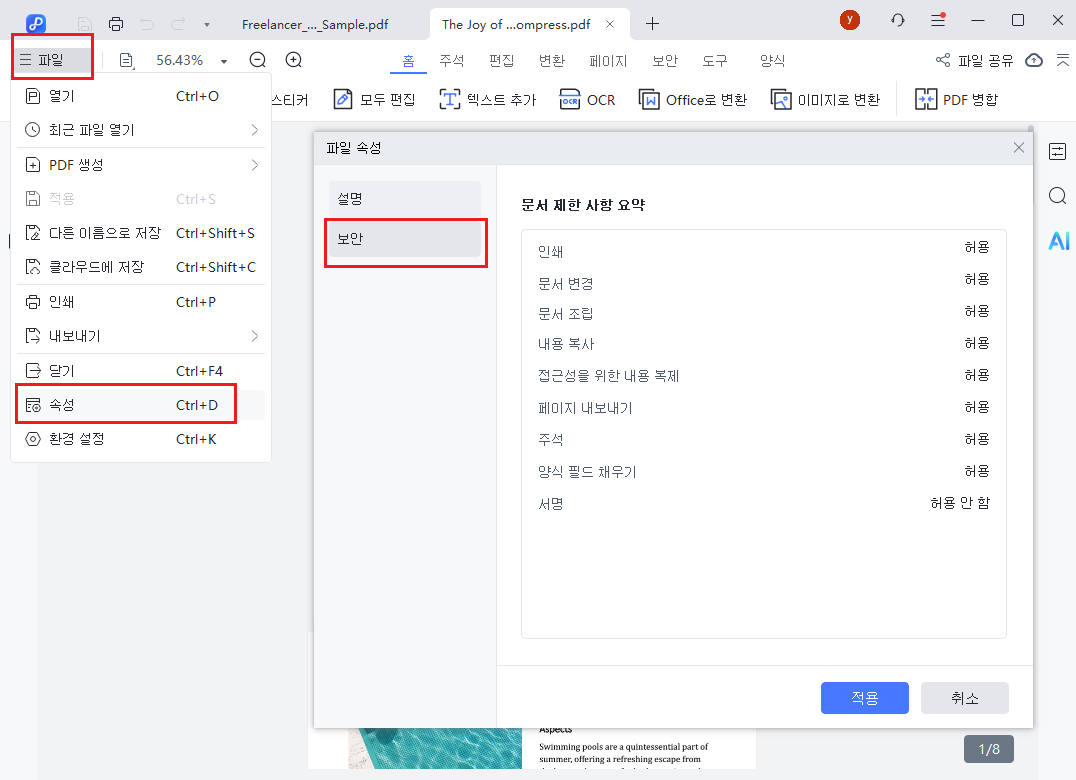The height and width of the screenshot is (780, 1076).
Task: Switch to the 설명 tab in 파일 속성
Action: coord(404,198)
